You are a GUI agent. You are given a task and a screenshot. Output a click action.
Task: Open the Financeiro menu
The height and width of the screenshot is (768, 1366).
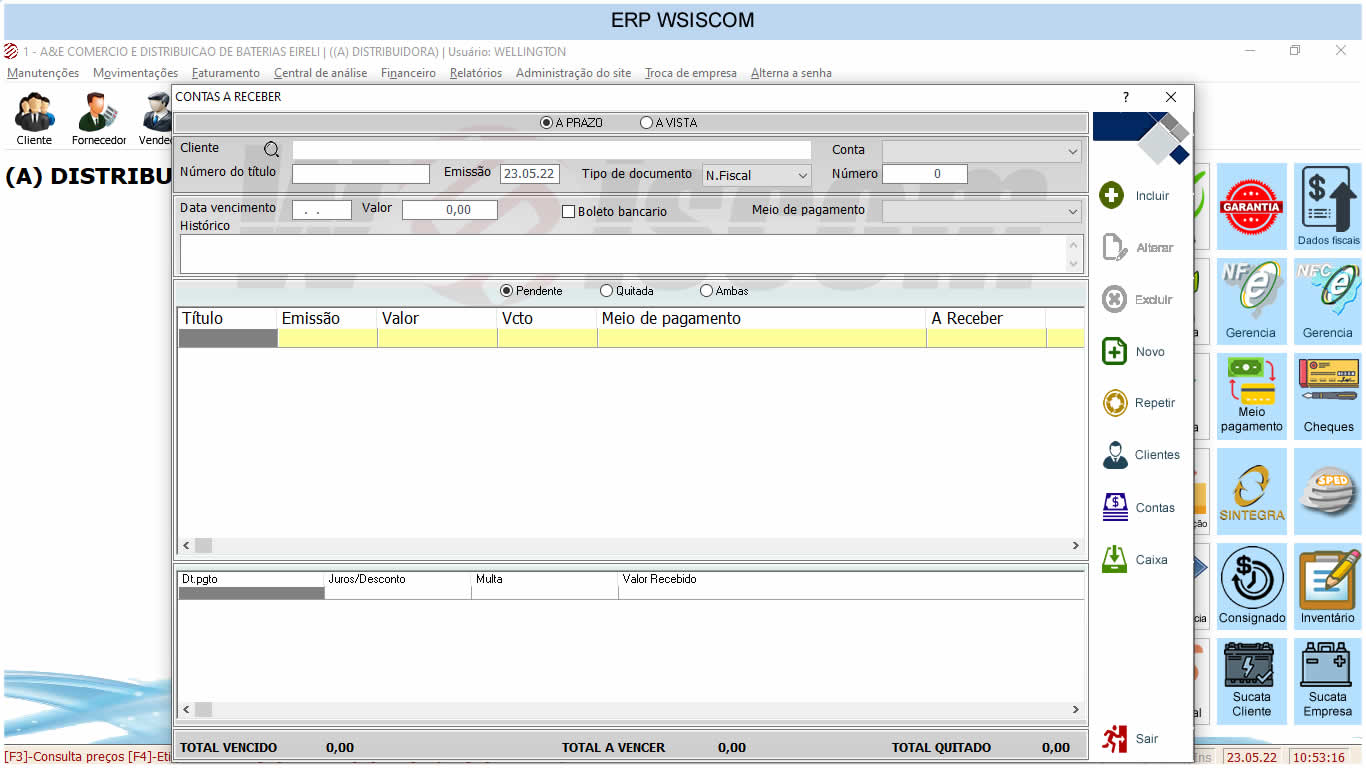(408, 73)
